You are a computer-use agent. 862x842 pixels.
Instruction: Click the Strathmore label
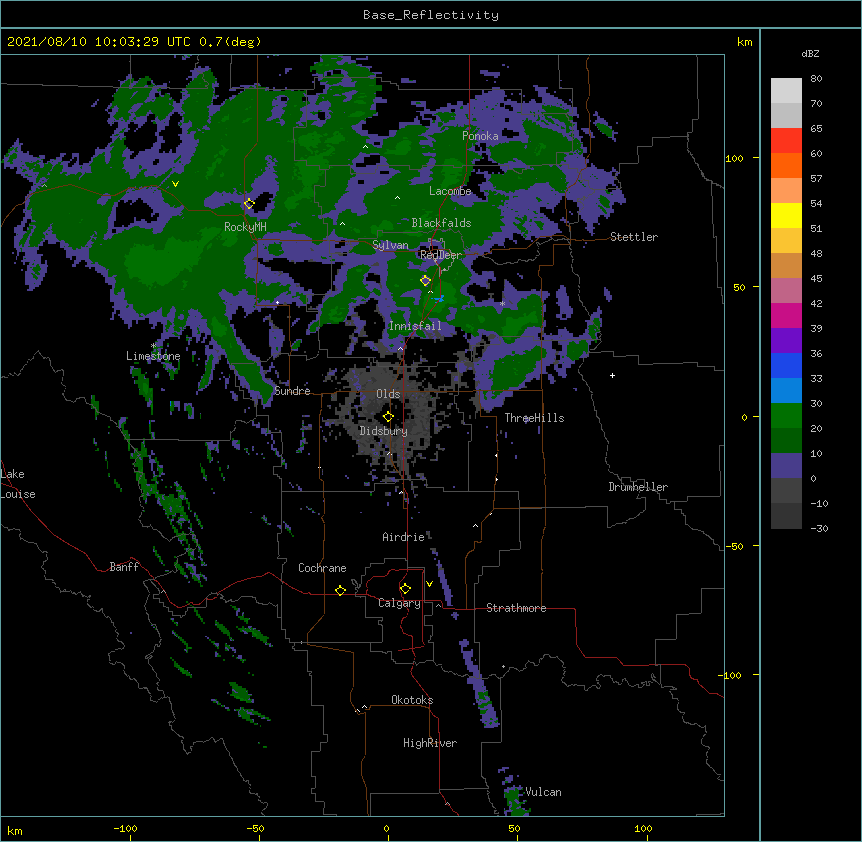pos(516,608)
